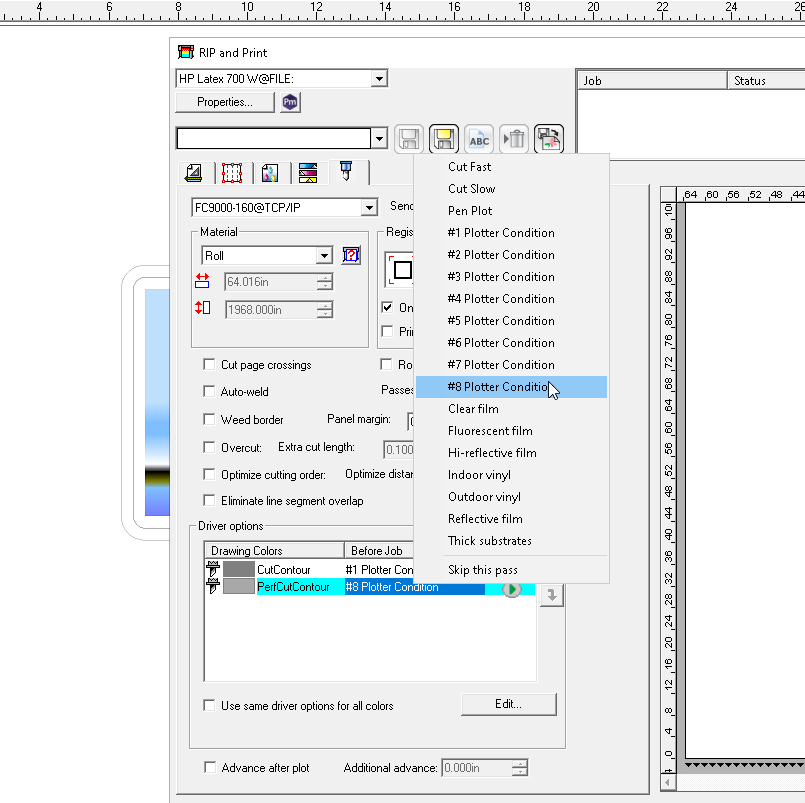Viewport: 805px width, 803px height.
Task: Click the Production Manager icon
Action: tap(290, 102)
